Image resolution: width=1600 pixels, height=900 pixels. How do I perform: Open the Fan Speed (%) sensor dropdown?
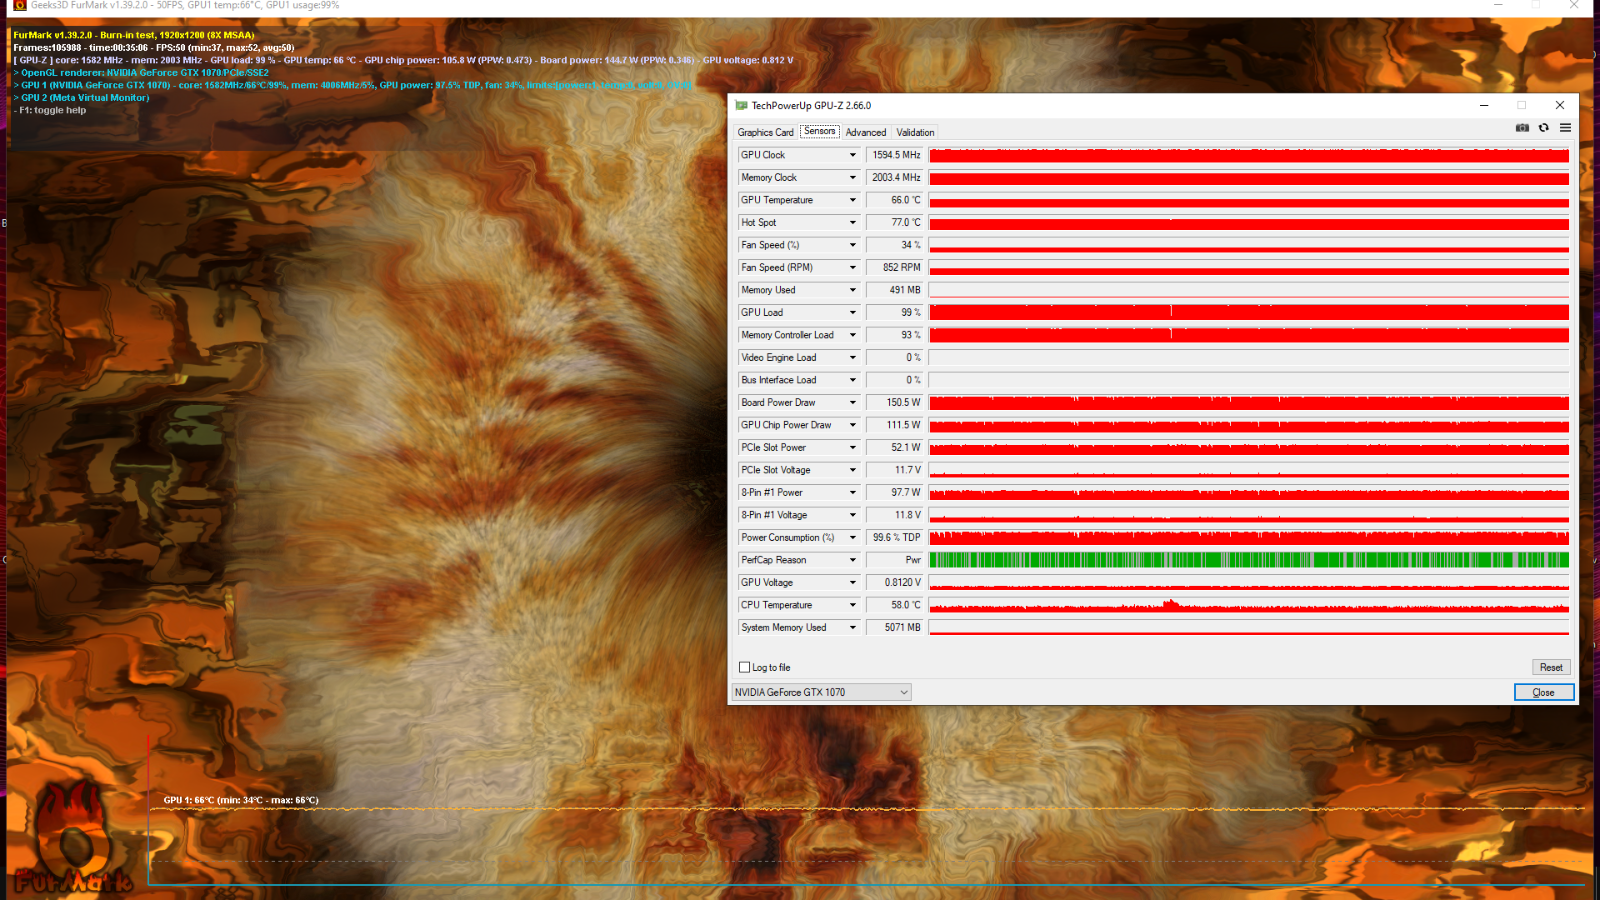tap(853, 245)
